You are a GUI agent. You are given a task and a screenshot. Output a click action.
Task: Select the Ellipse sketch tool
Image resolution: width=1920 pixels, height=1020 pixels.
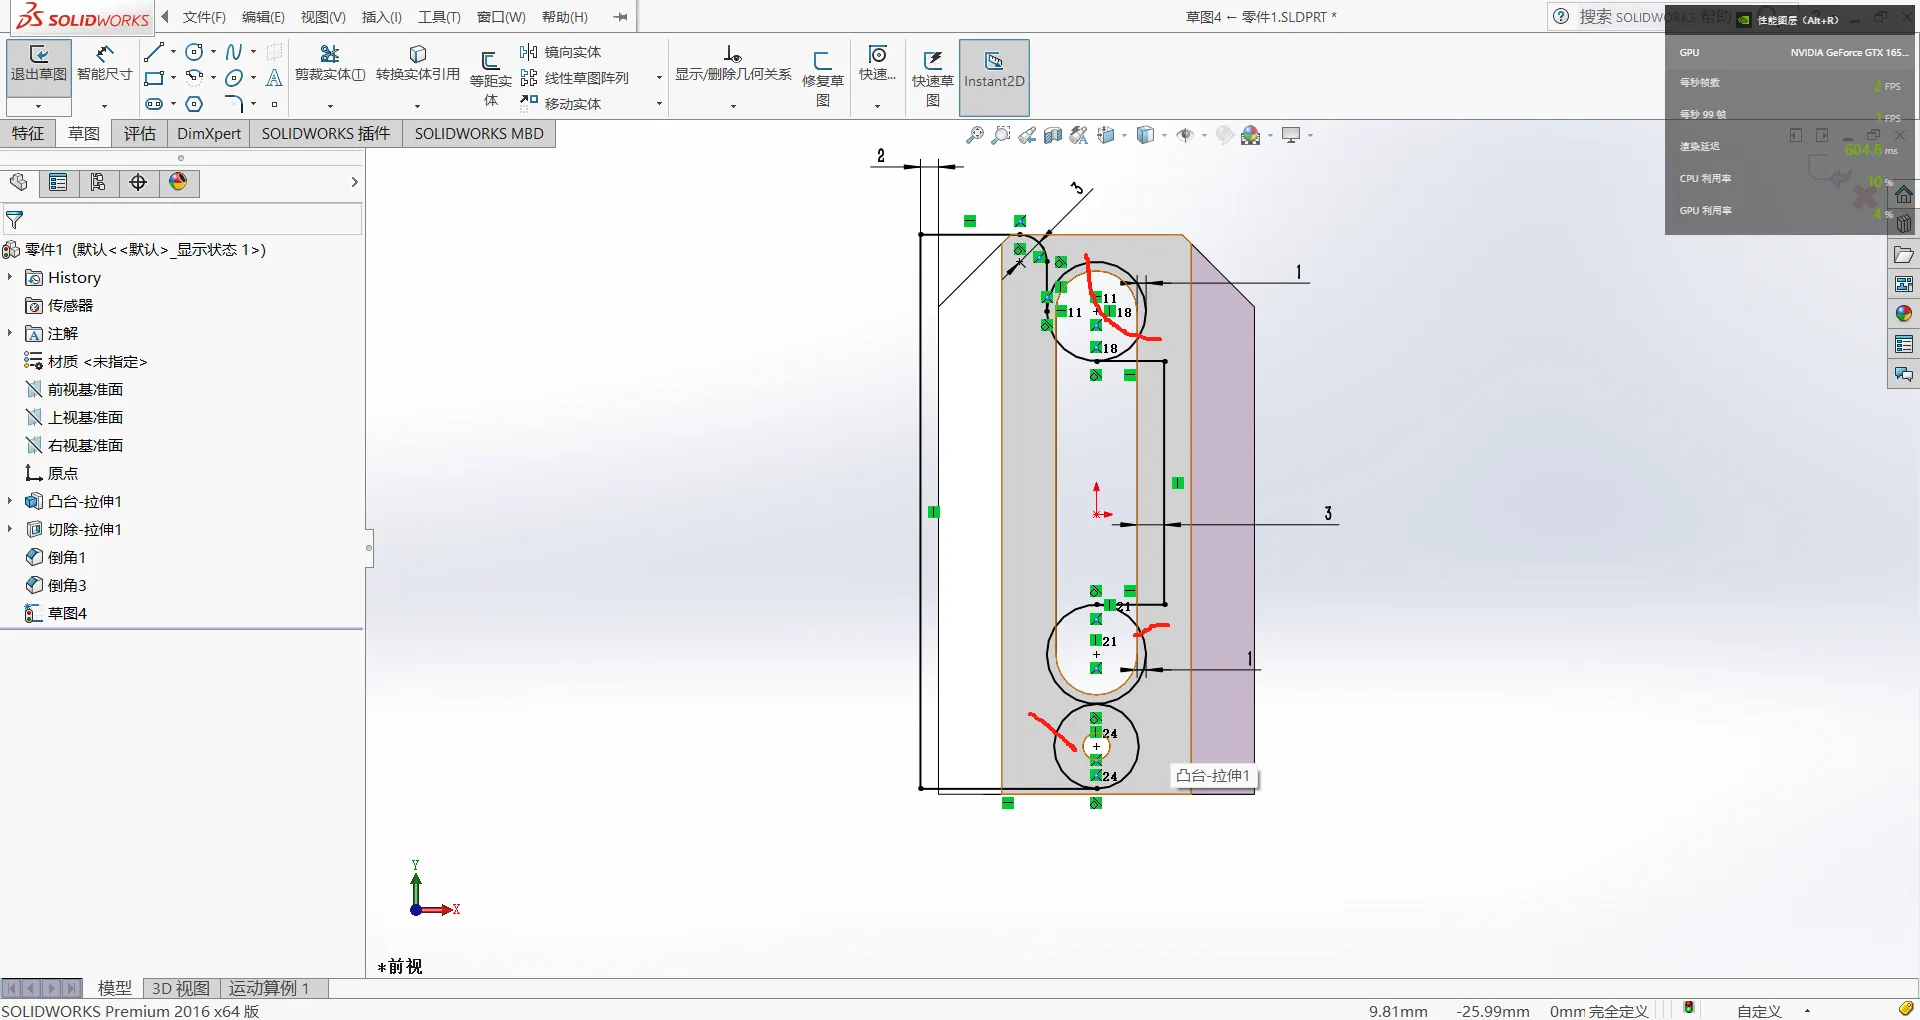[234, 78]
